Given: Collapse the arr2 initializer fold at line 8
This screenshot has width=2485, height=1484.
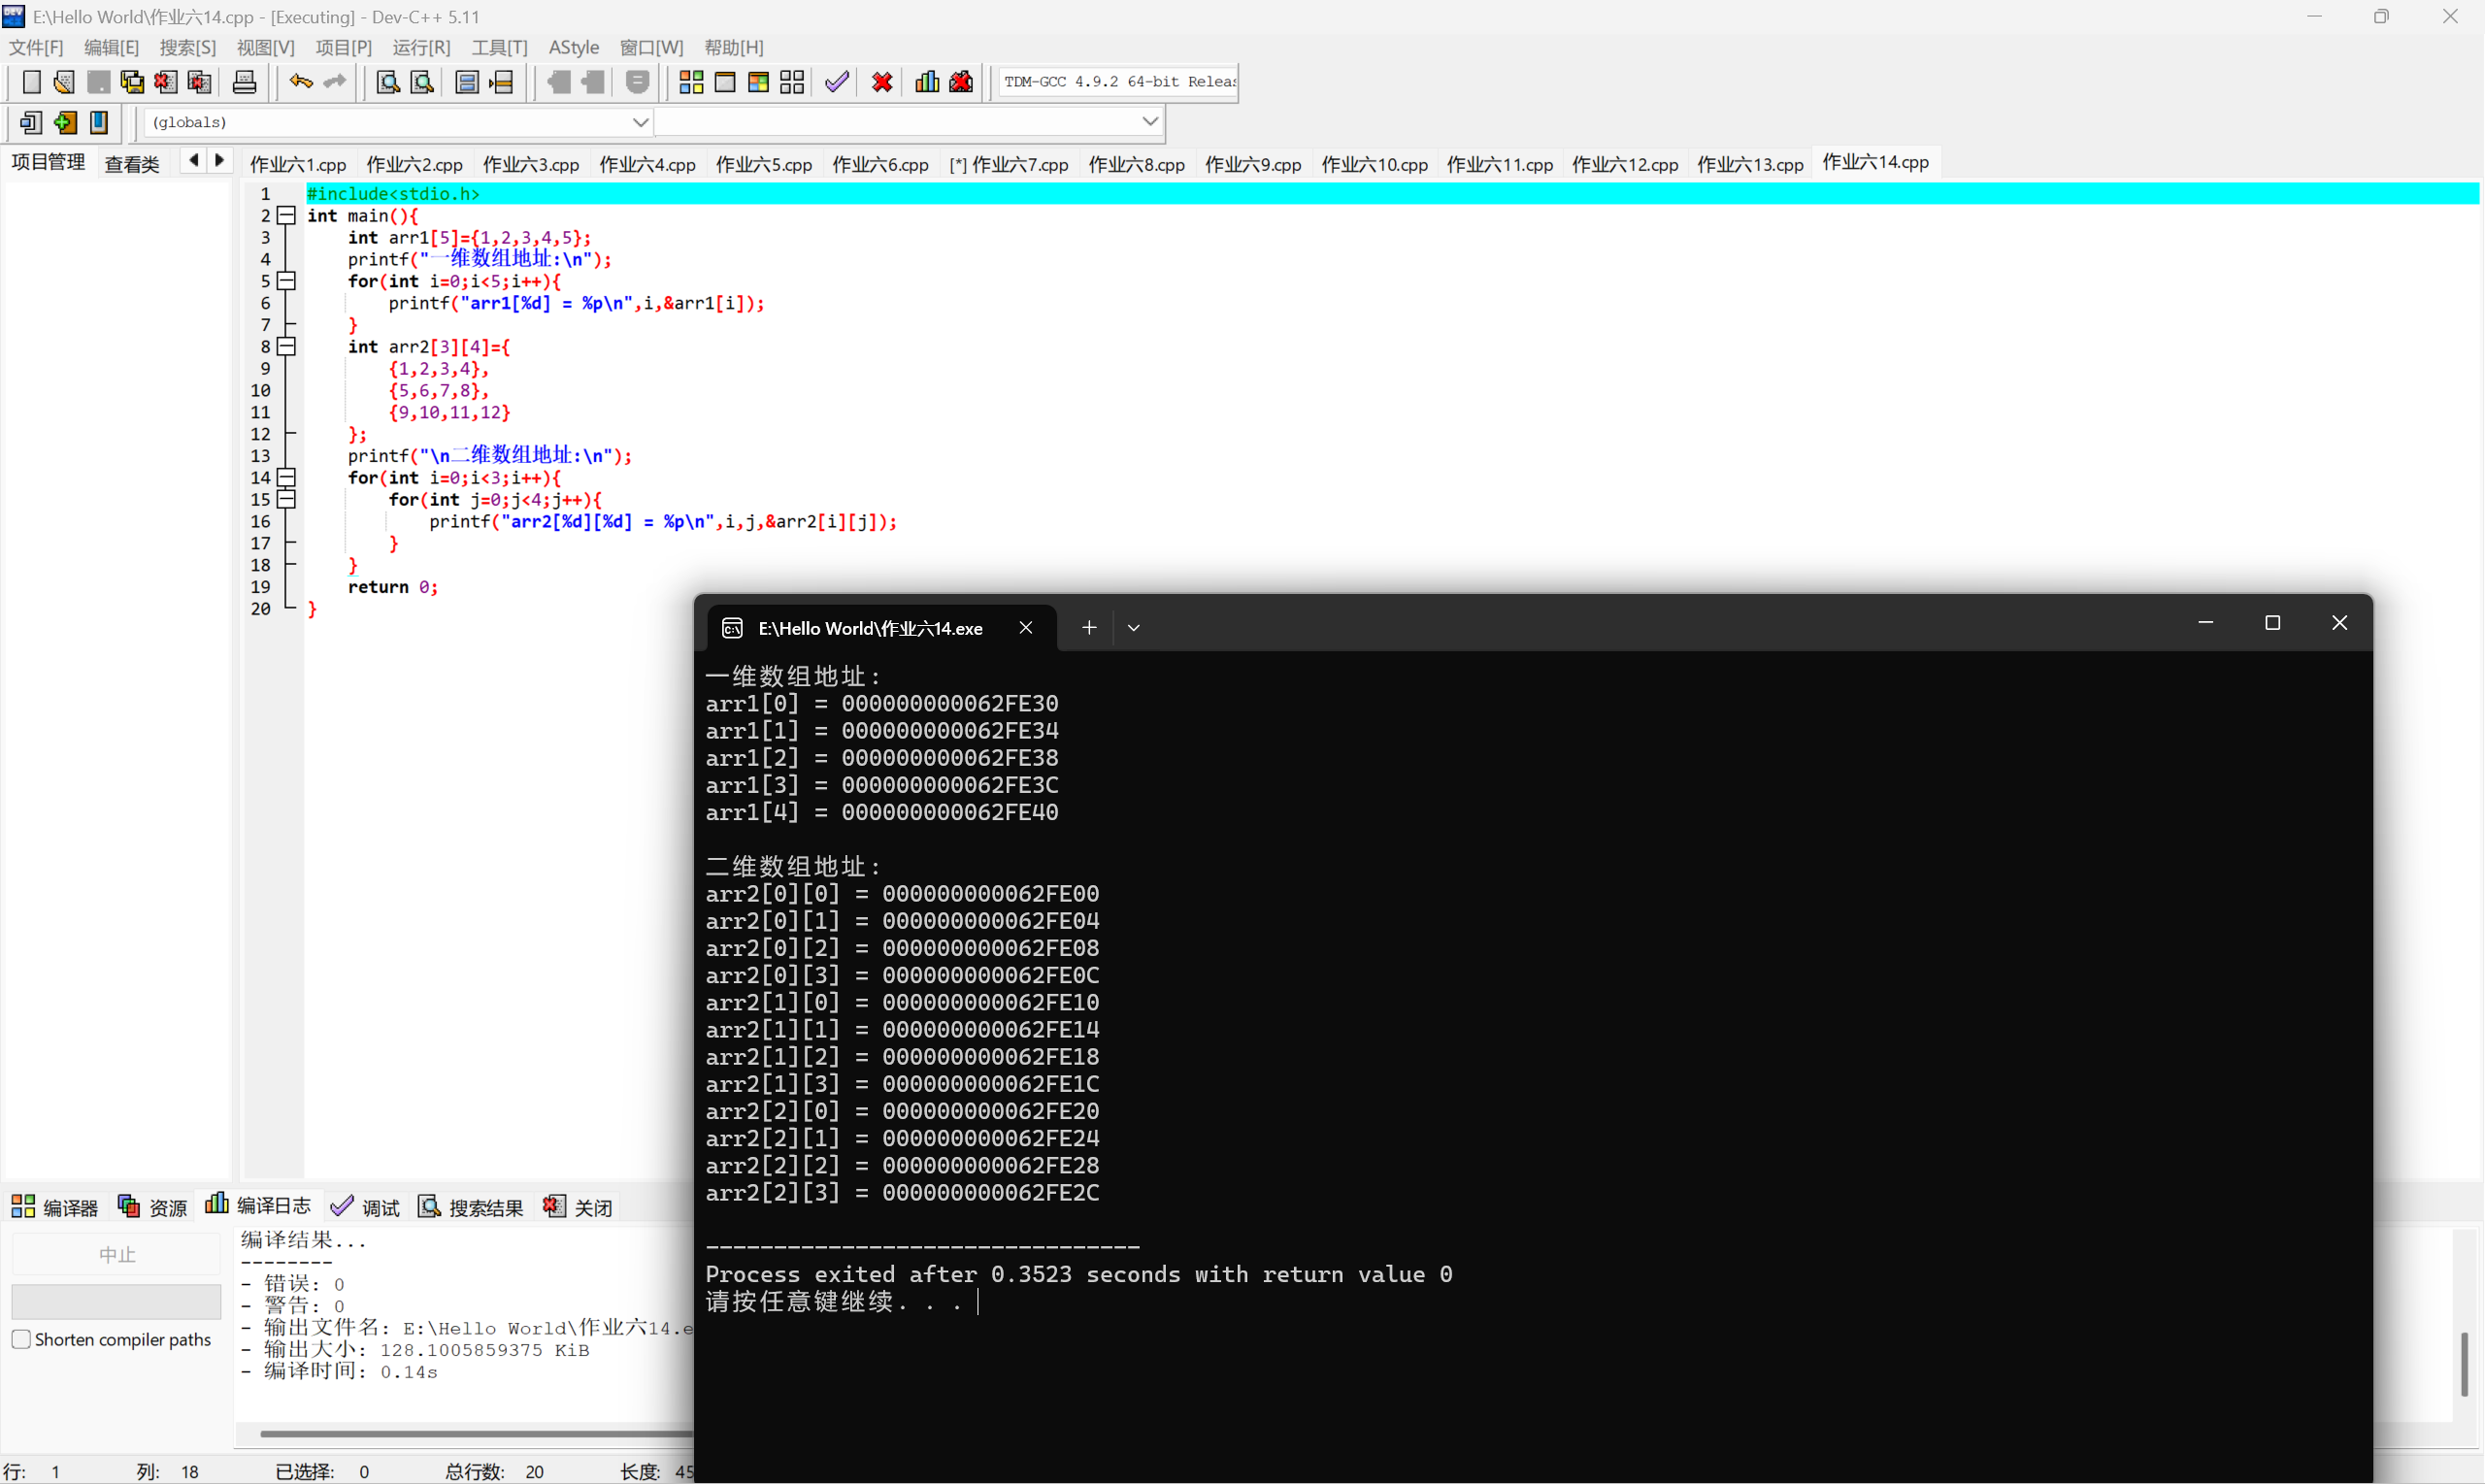Looking at the screenshot, I should (x=287, y=346).
